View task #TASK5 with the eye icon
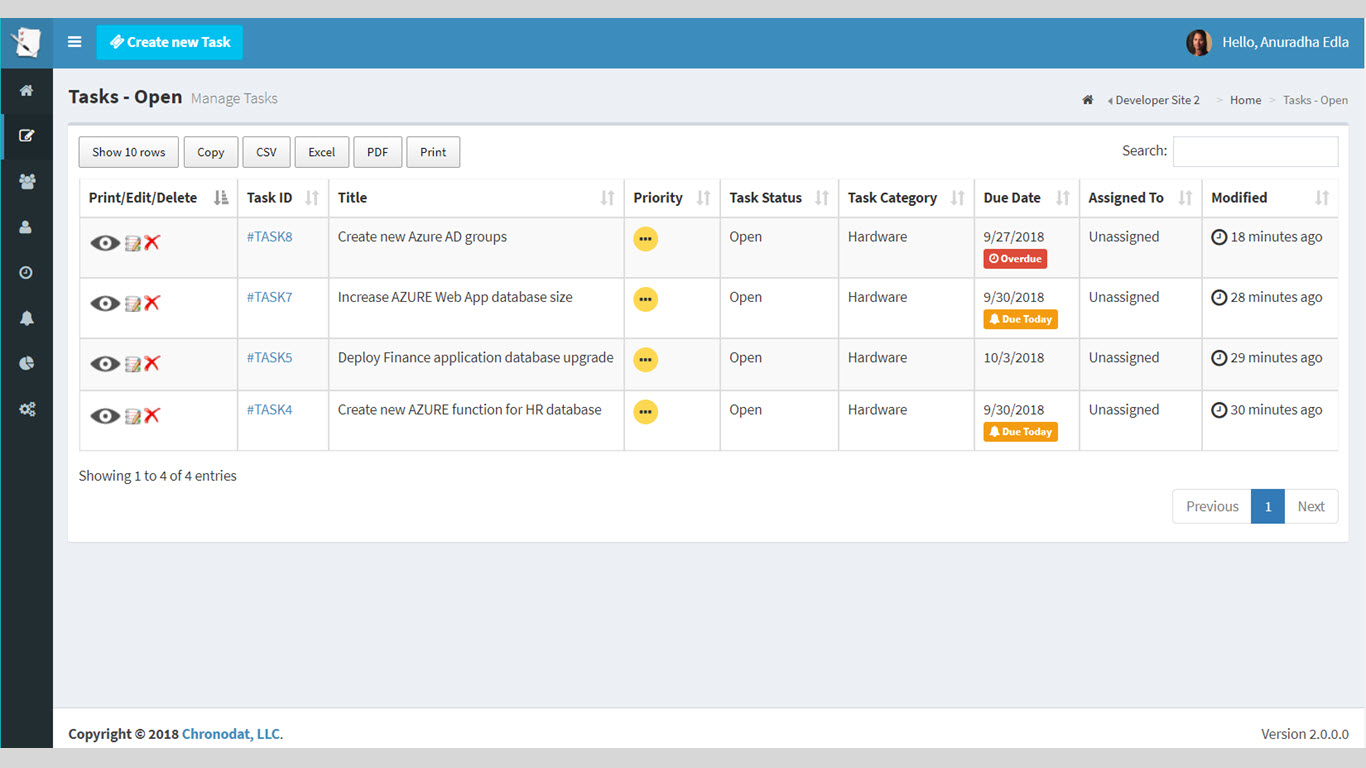 pos(105,364)
